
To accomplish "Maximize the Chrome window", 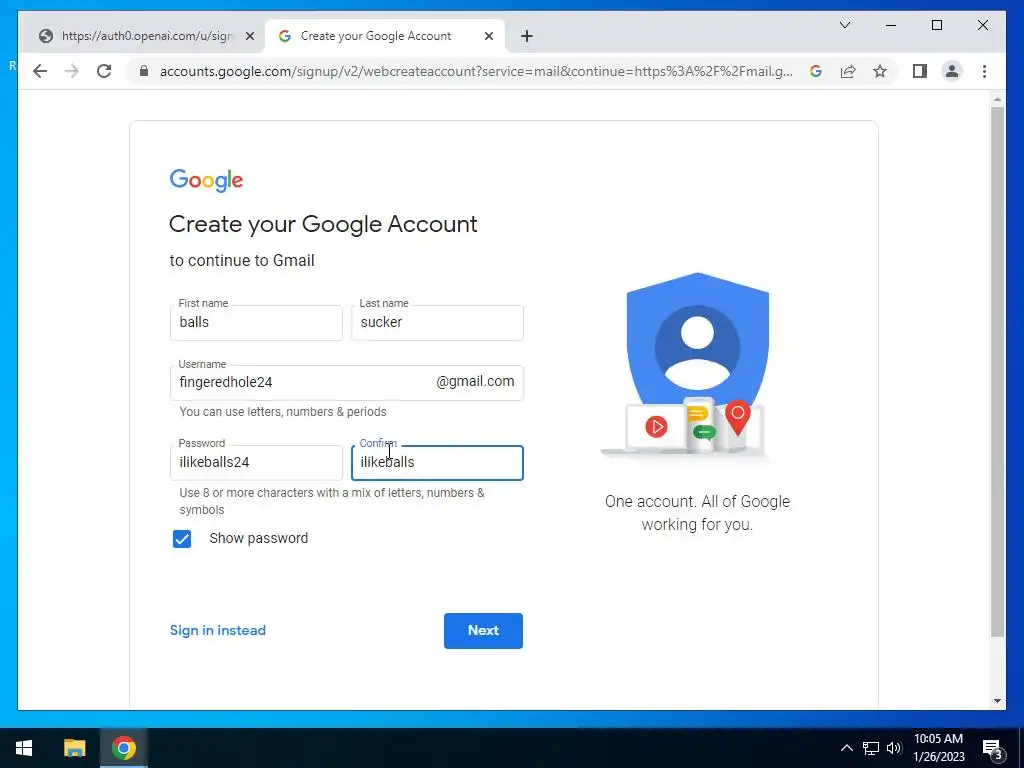I will [936, 25].
